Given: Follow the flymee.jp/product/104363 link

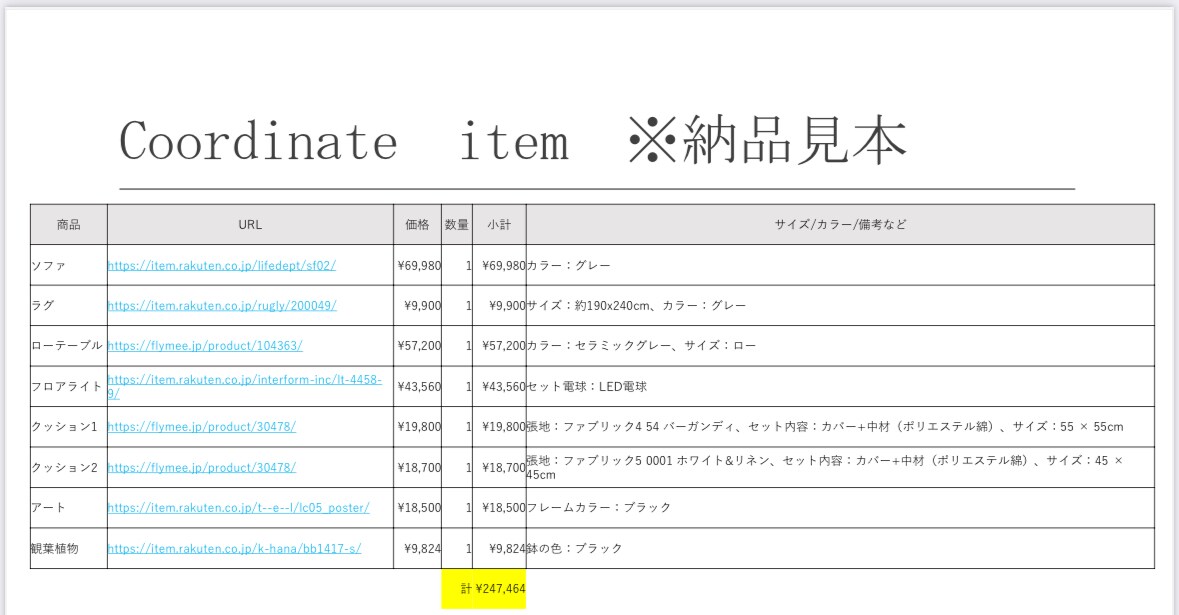Looking at the screenshot, I should 205,346.
